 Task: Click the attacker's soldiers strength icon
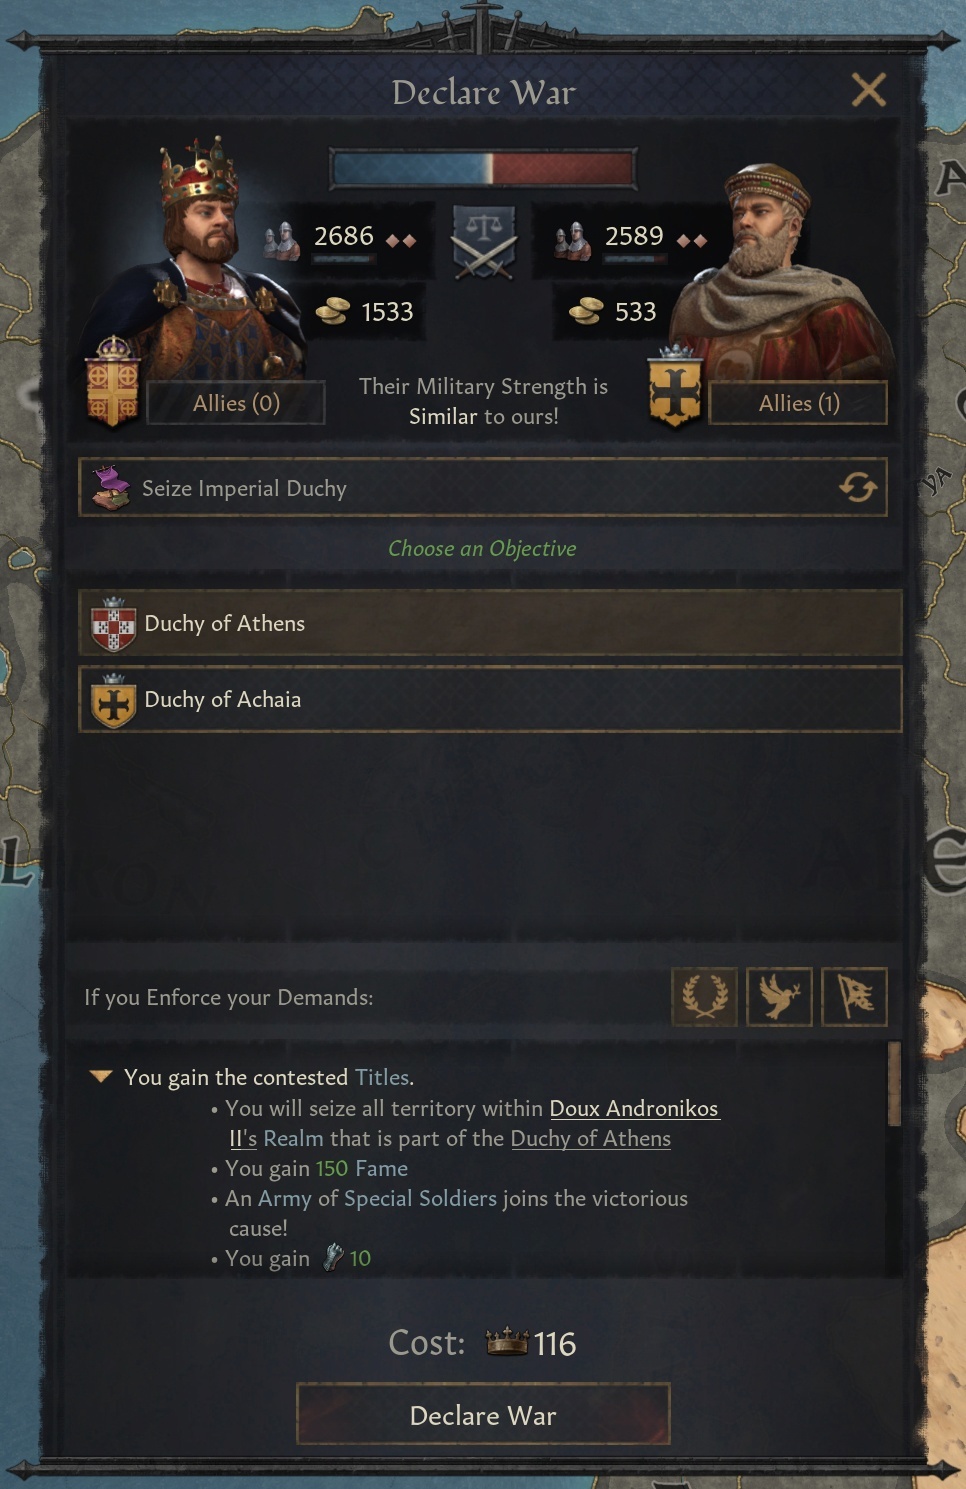coord(282,241)
